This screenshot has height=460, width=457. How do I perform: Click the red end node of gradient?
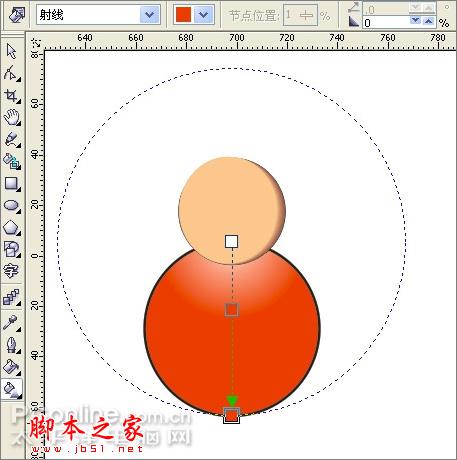pyautogui.click(x=231, y=415)
